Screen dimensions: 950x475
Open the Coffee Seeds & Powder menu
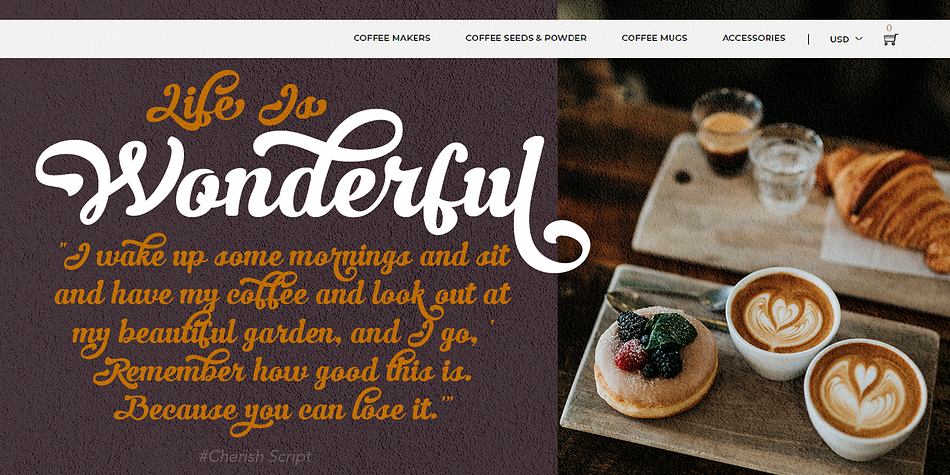(x=526, y=38)
